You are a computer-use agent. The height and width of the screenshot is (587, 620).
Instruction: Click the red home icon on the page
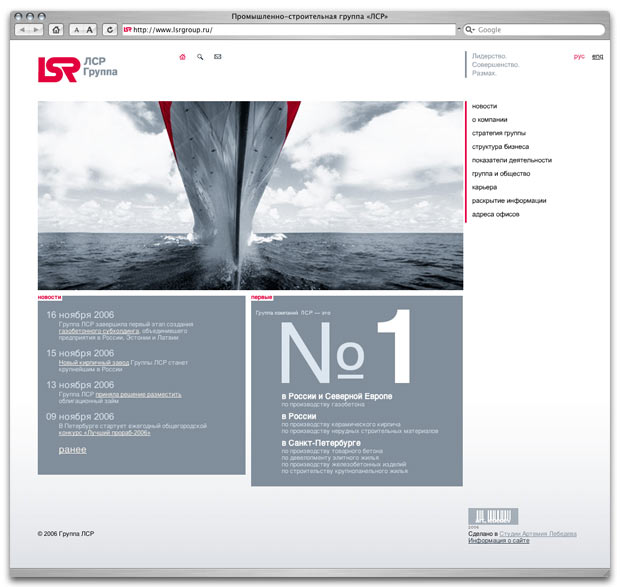click(x=182, y=57)
